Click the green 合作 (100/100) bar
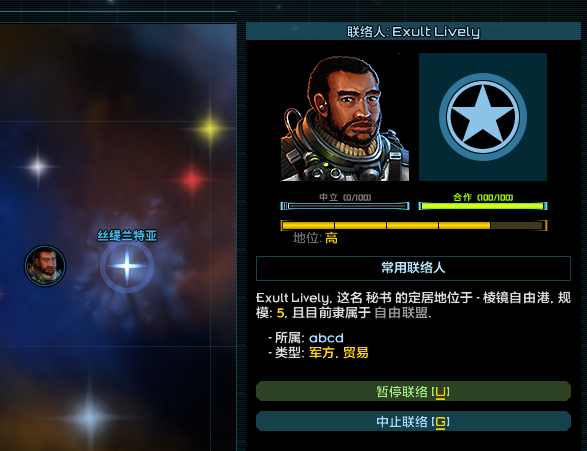587x451 pixels. (483, 205)
